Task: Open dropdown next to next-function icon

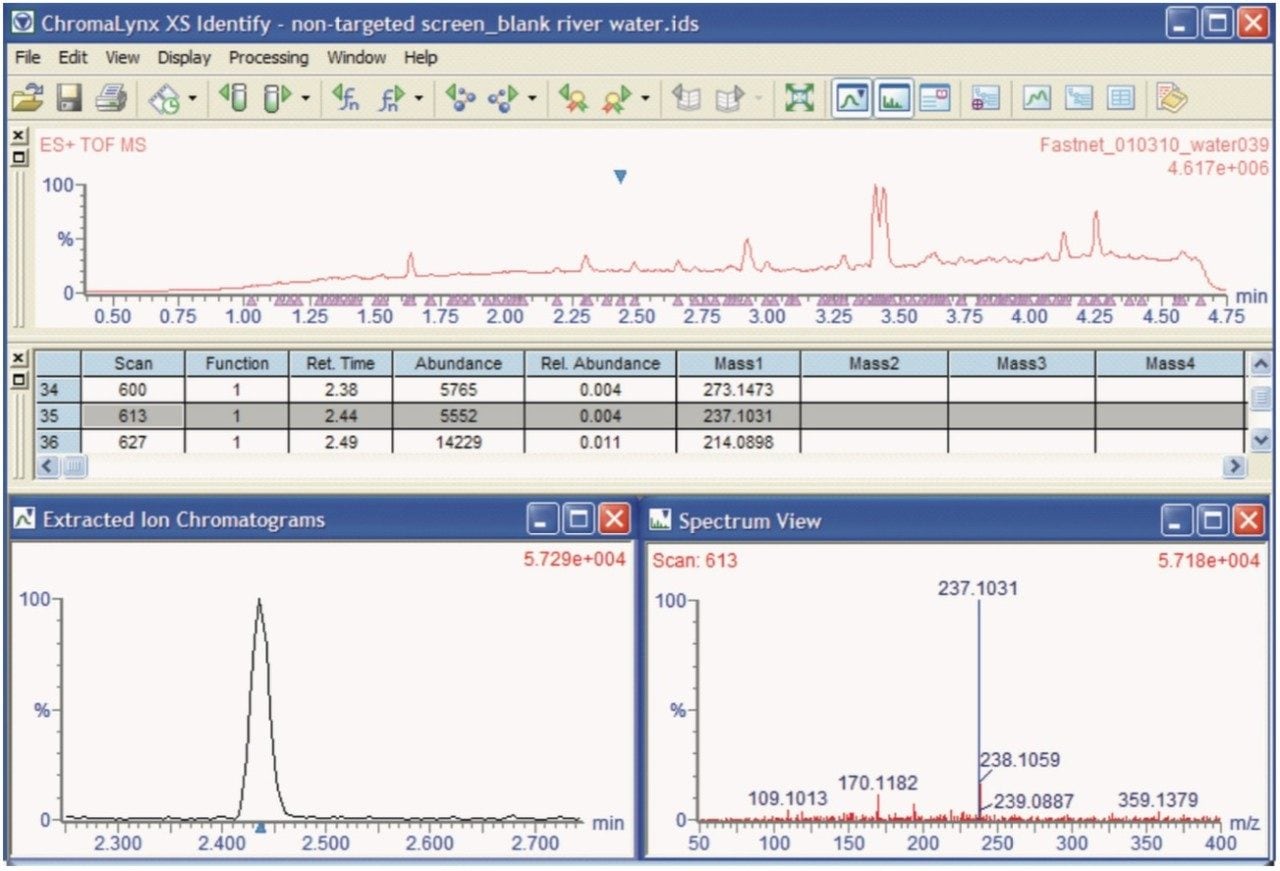Action: 419,99
